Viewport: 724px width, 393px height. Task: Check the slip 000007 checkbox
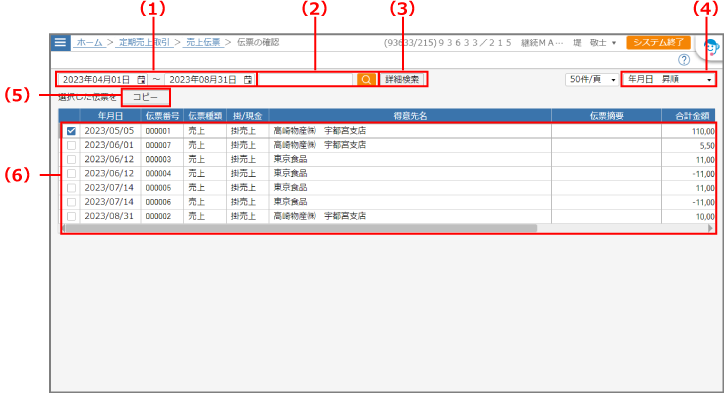coord(71,145)
